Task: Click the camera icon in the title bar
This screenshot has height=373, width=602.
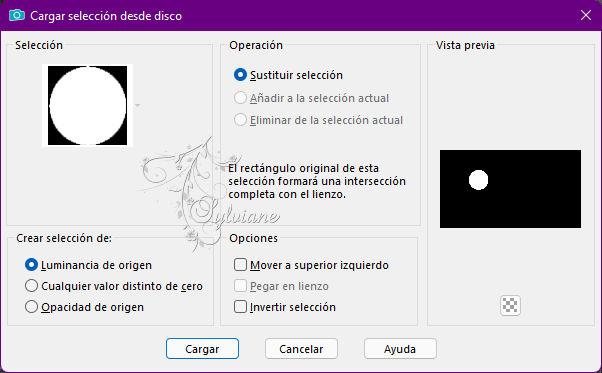Action: (17, 15)
